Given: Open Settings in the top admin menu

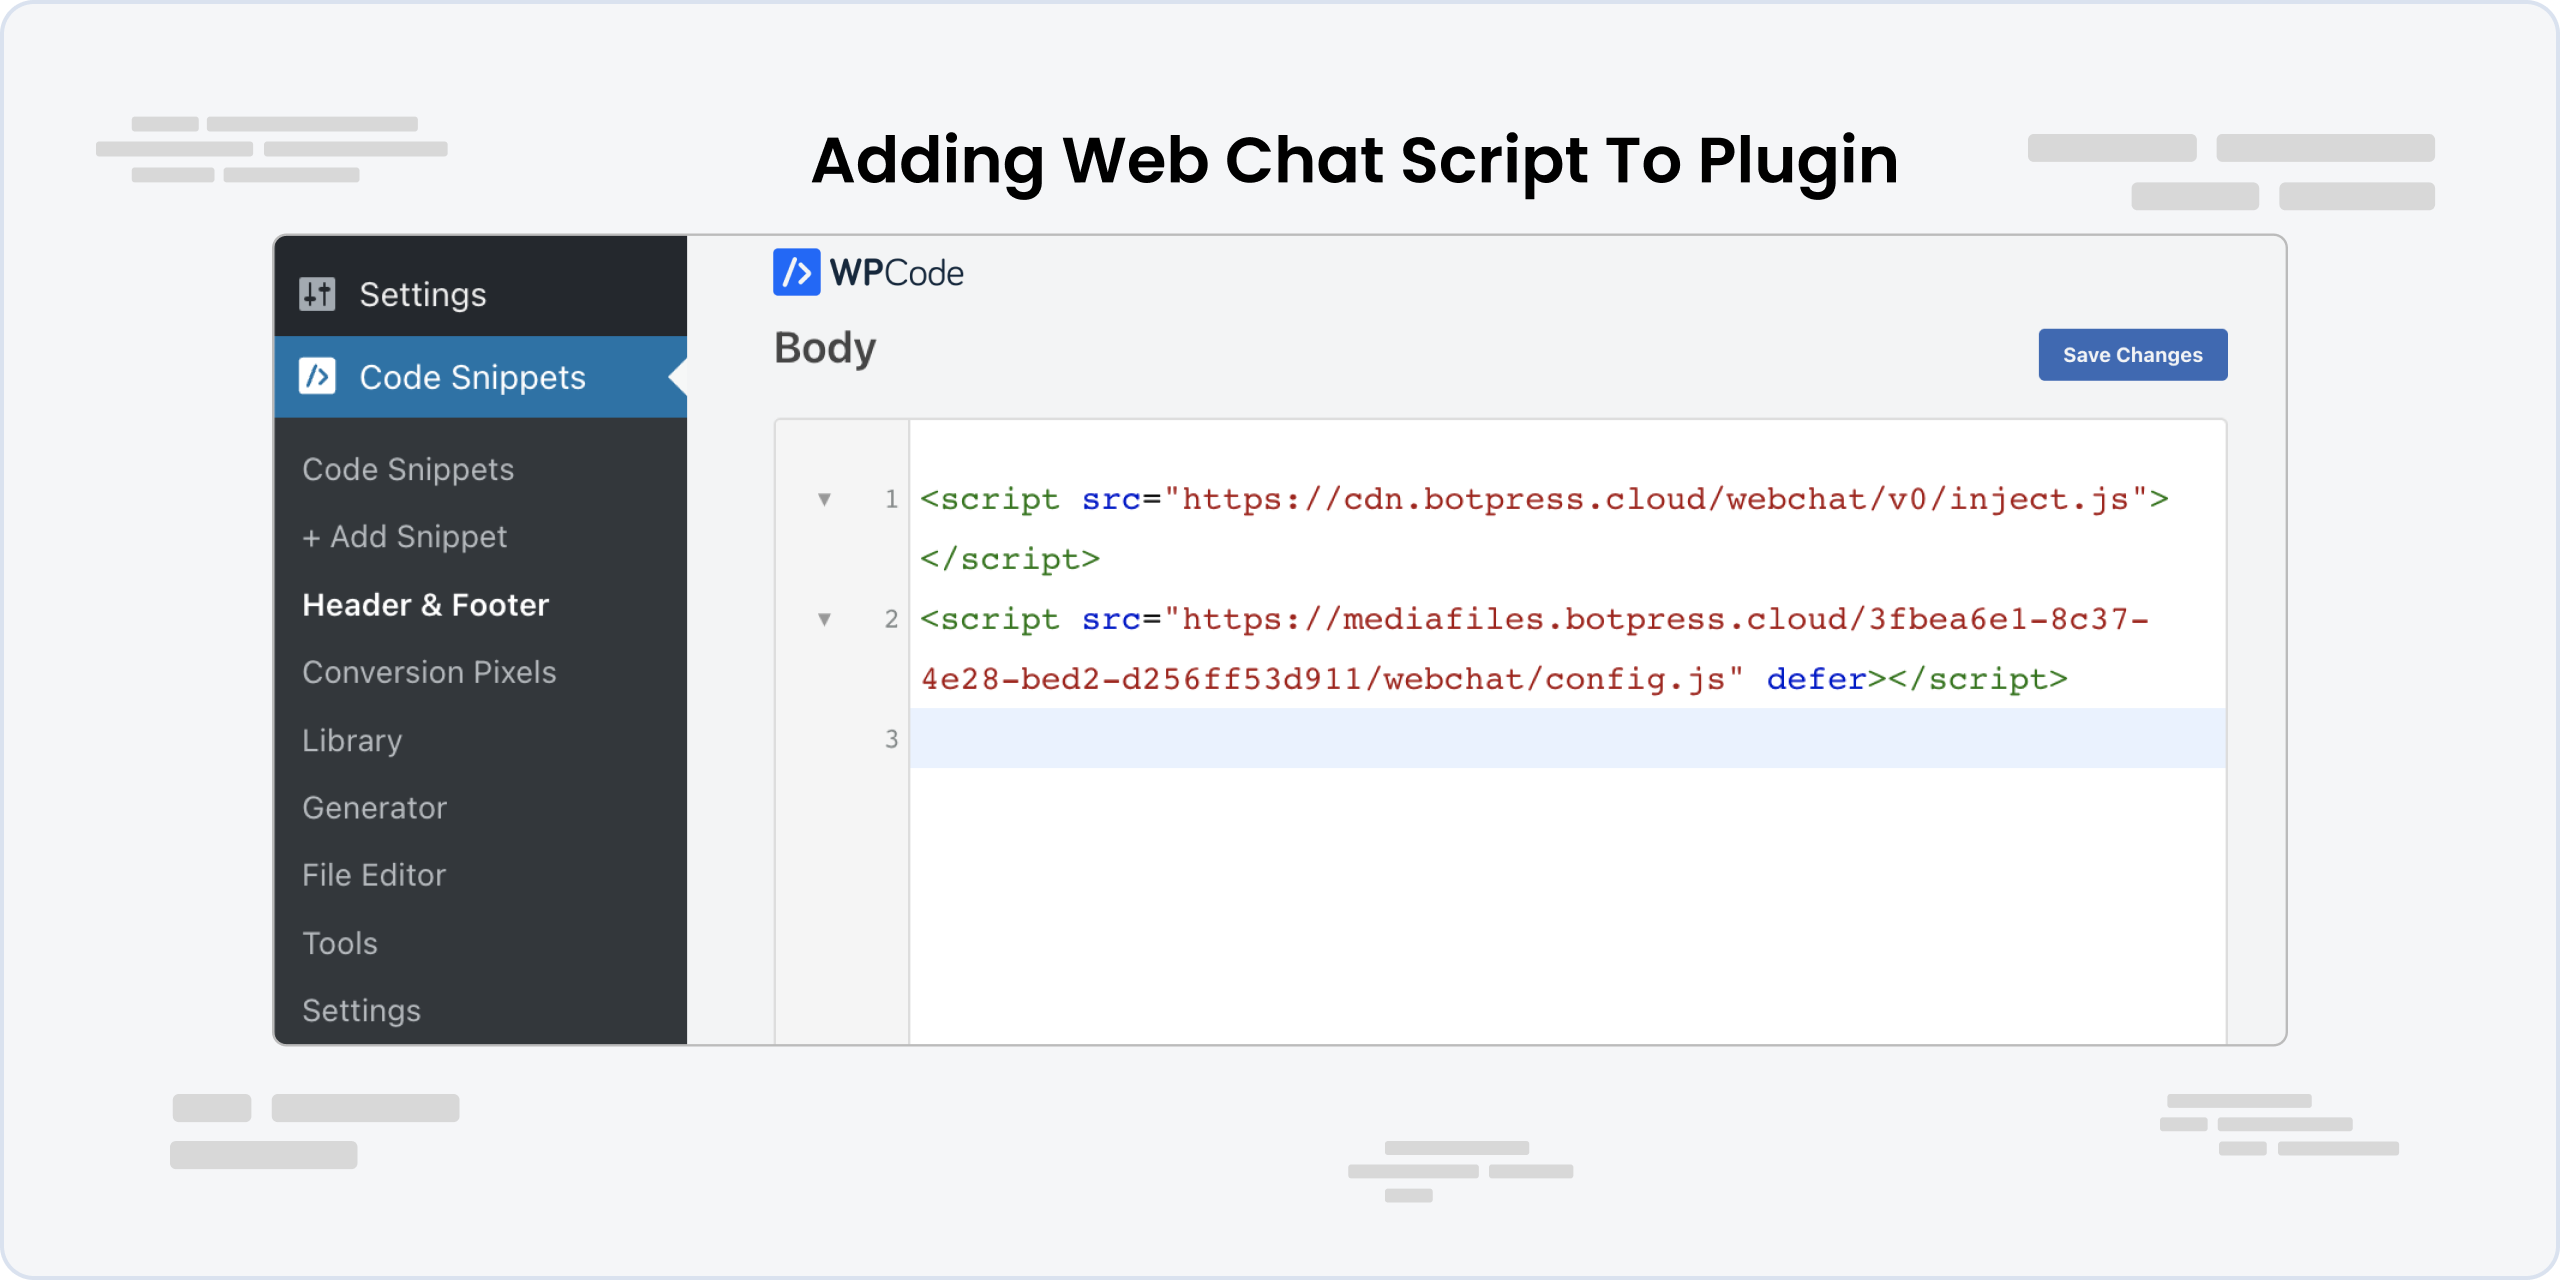Looking at the screenshot, I should [x=481, y=294].
